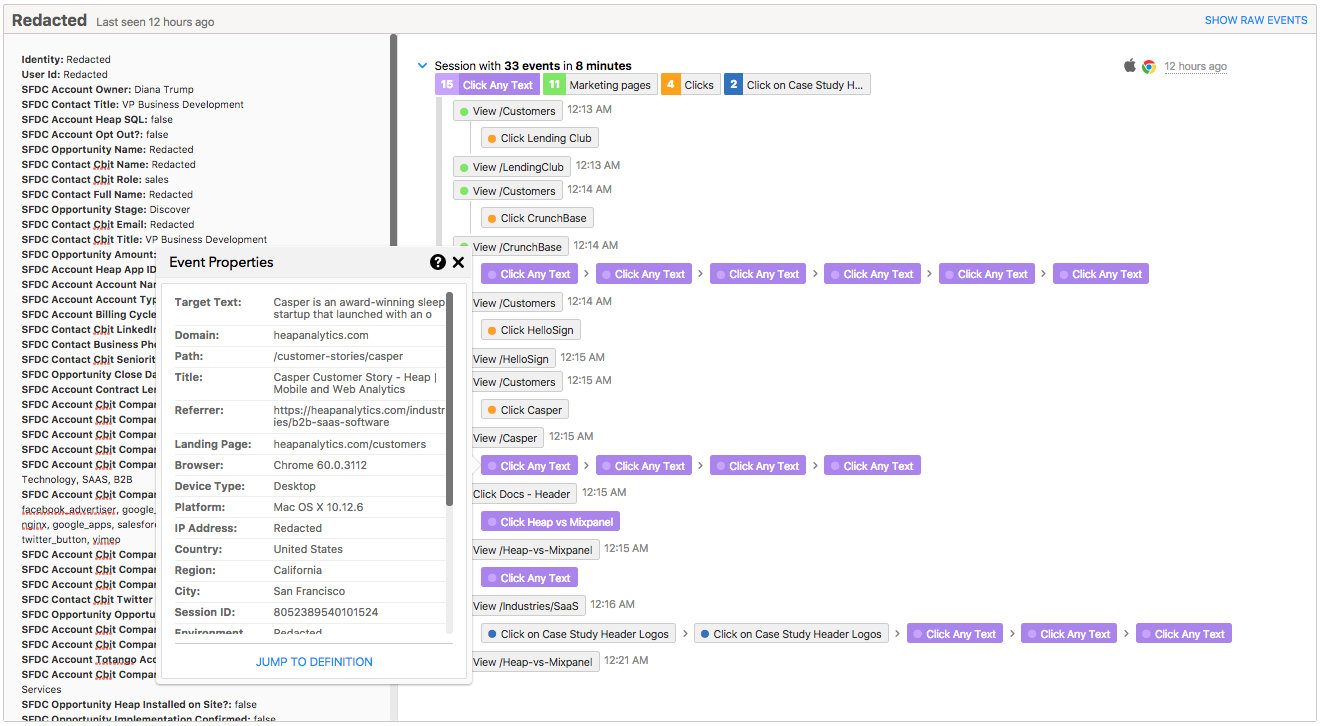The image size is (1321, 726).
Task: Click the second Case Study Header Logos event
Action: pos(791,634)
